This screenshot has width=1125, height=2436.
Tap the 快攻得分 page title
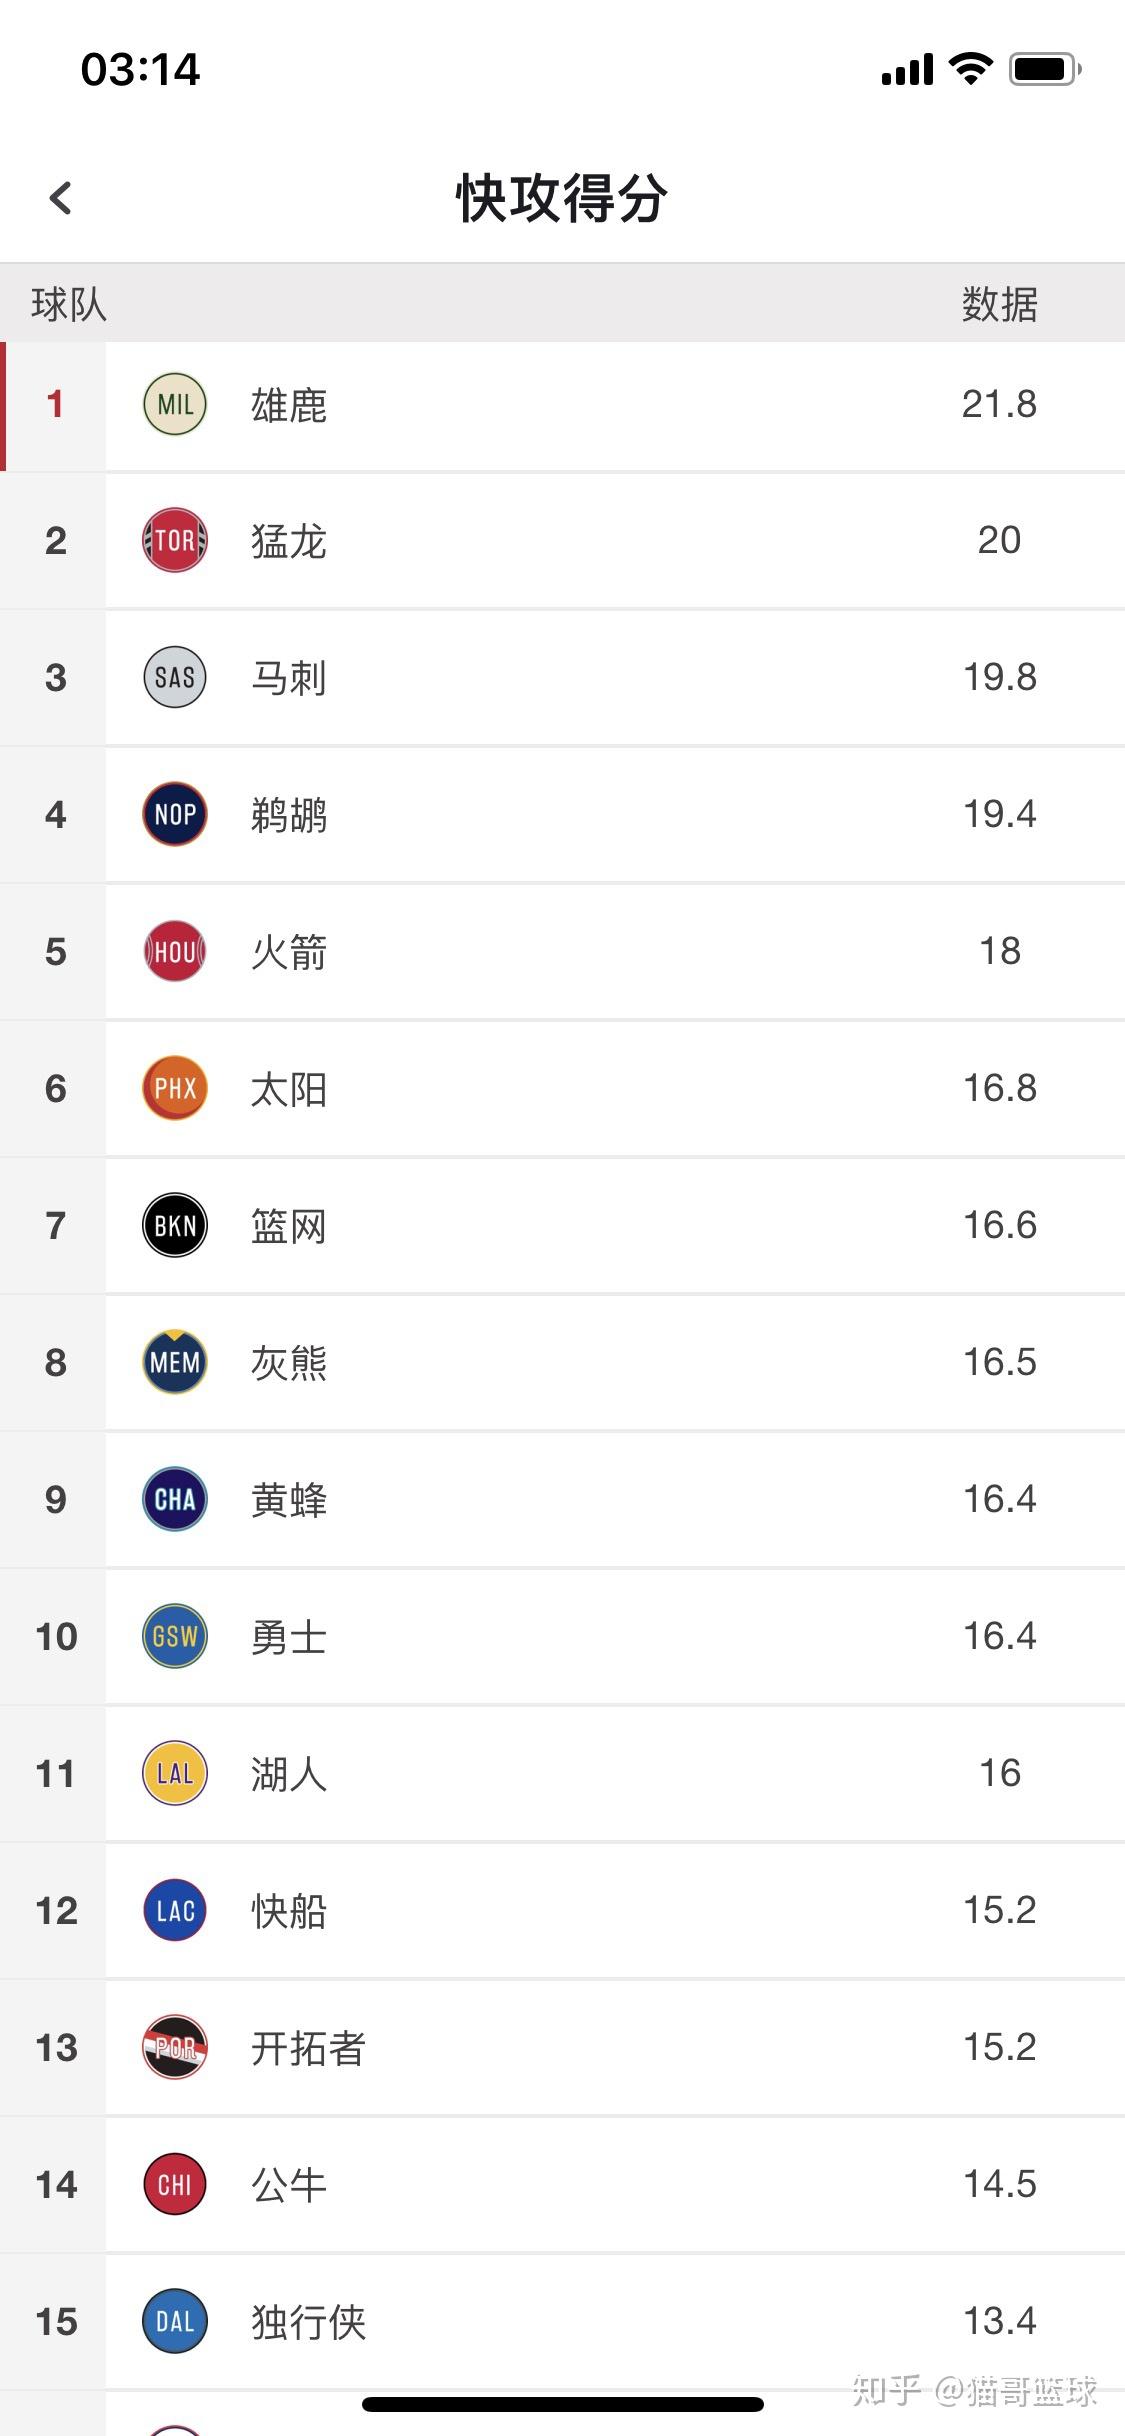pyautogui.click(x=562, y=198)
